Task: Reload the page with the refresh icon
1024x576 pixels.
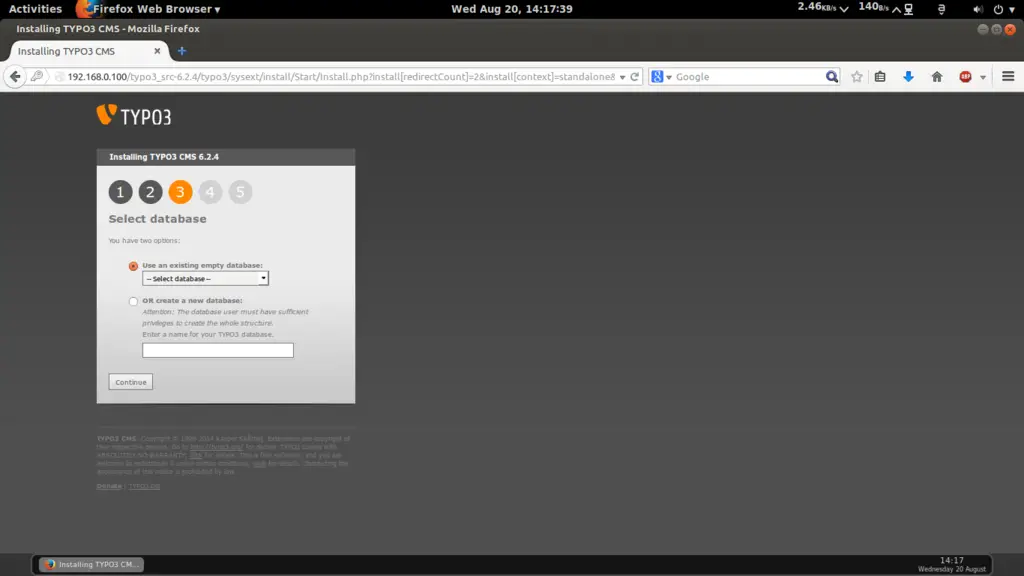Action: tap(634, 76)
